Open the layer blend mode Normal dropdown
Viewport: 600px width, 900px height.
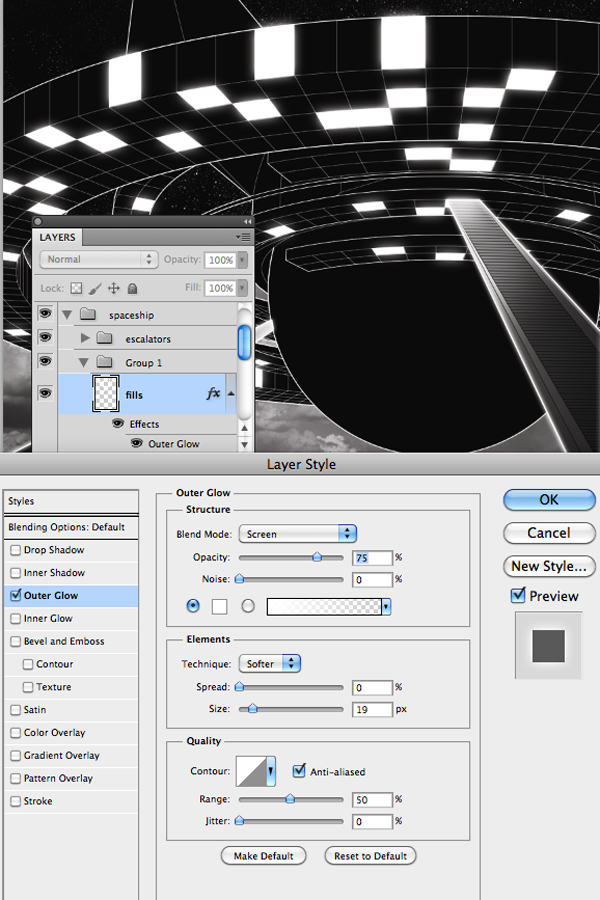click(99, 259)
